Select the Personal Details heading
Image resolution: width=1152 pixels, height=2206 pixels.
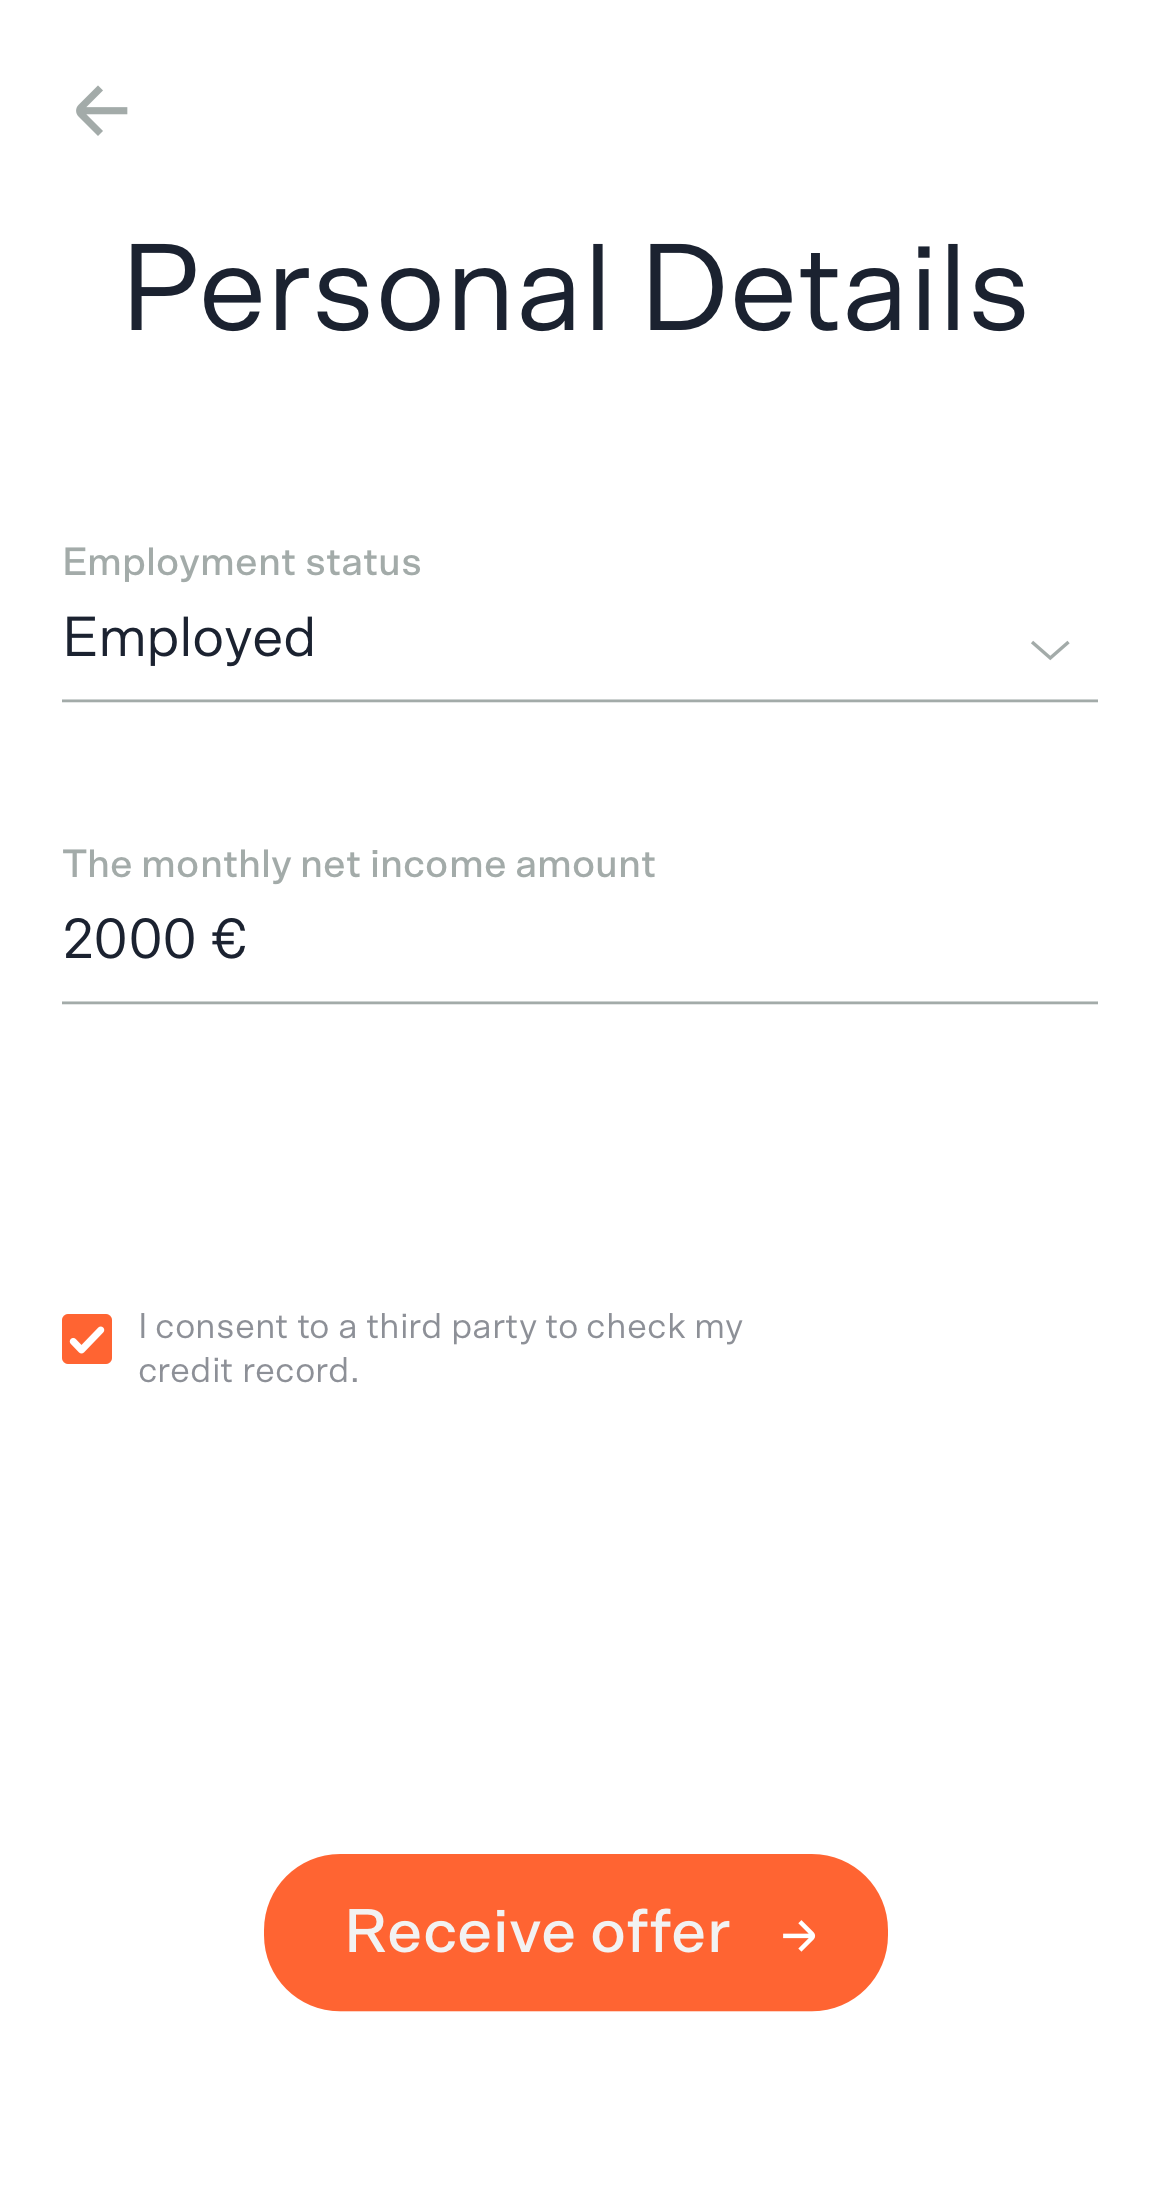tap(574, 289)
